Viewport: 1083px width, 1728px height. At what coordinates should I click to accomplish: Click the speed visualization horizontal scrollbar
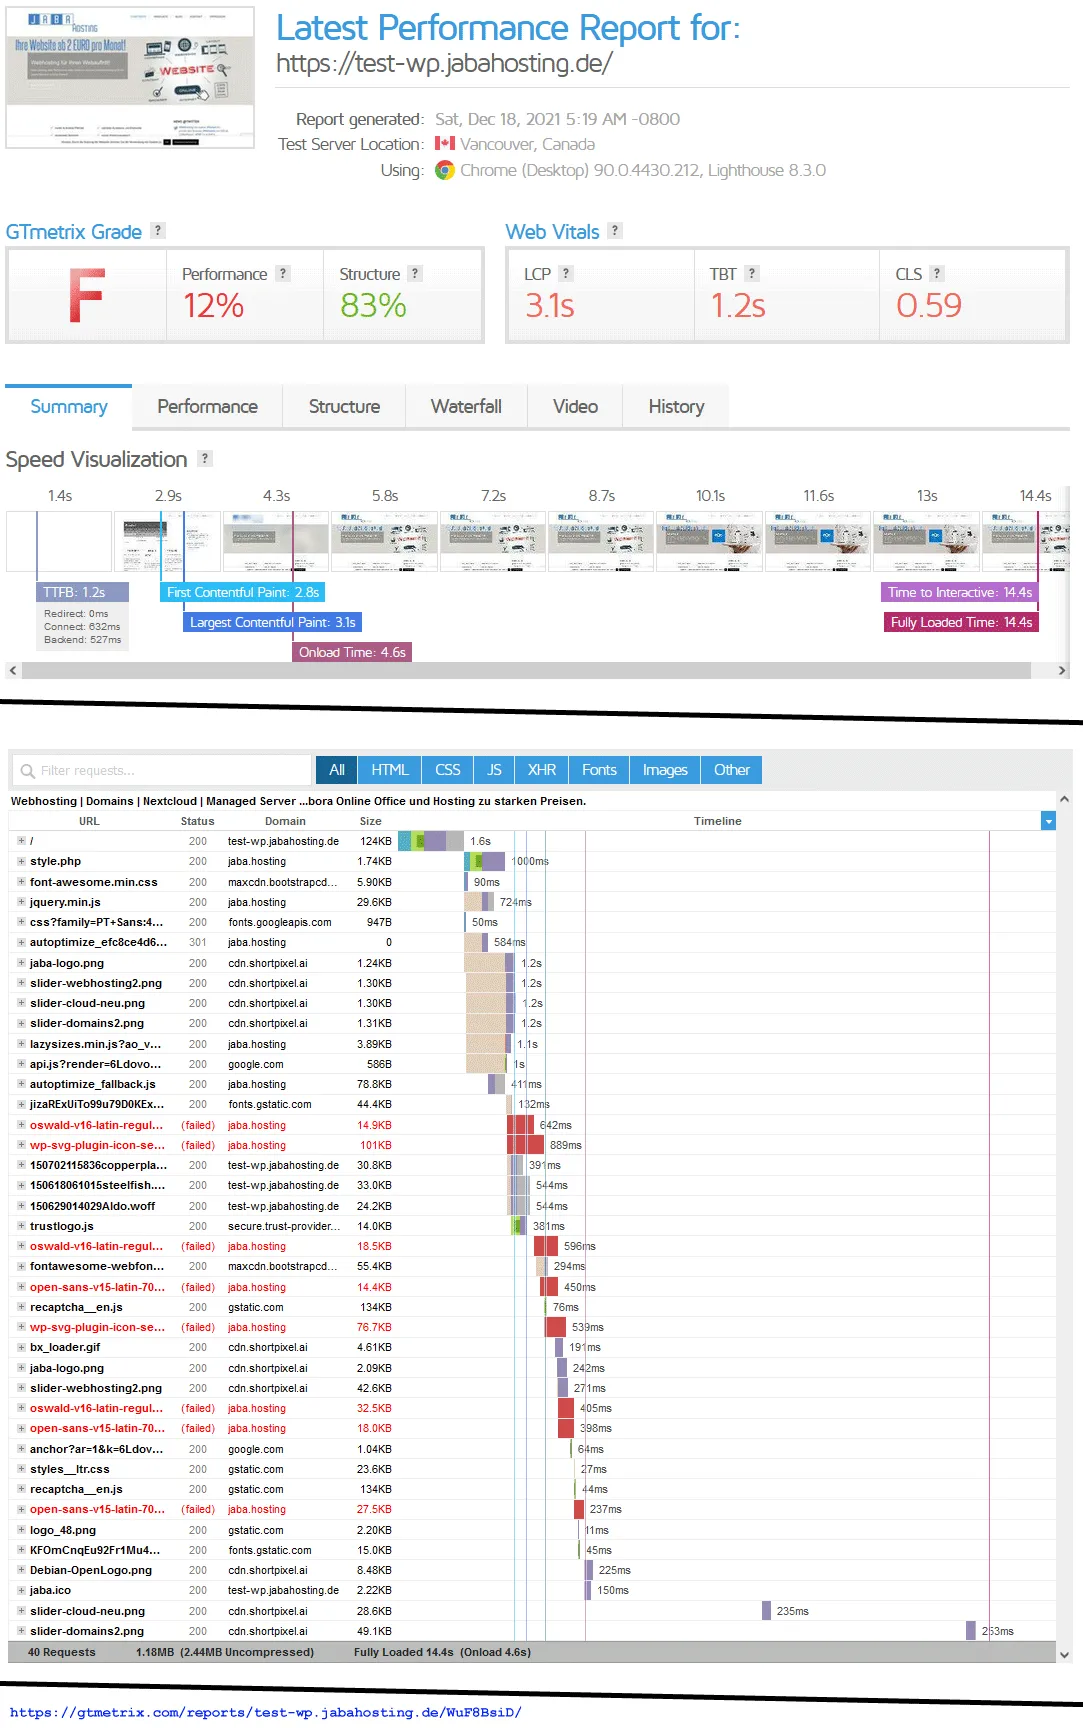click(x=526, y=670)
